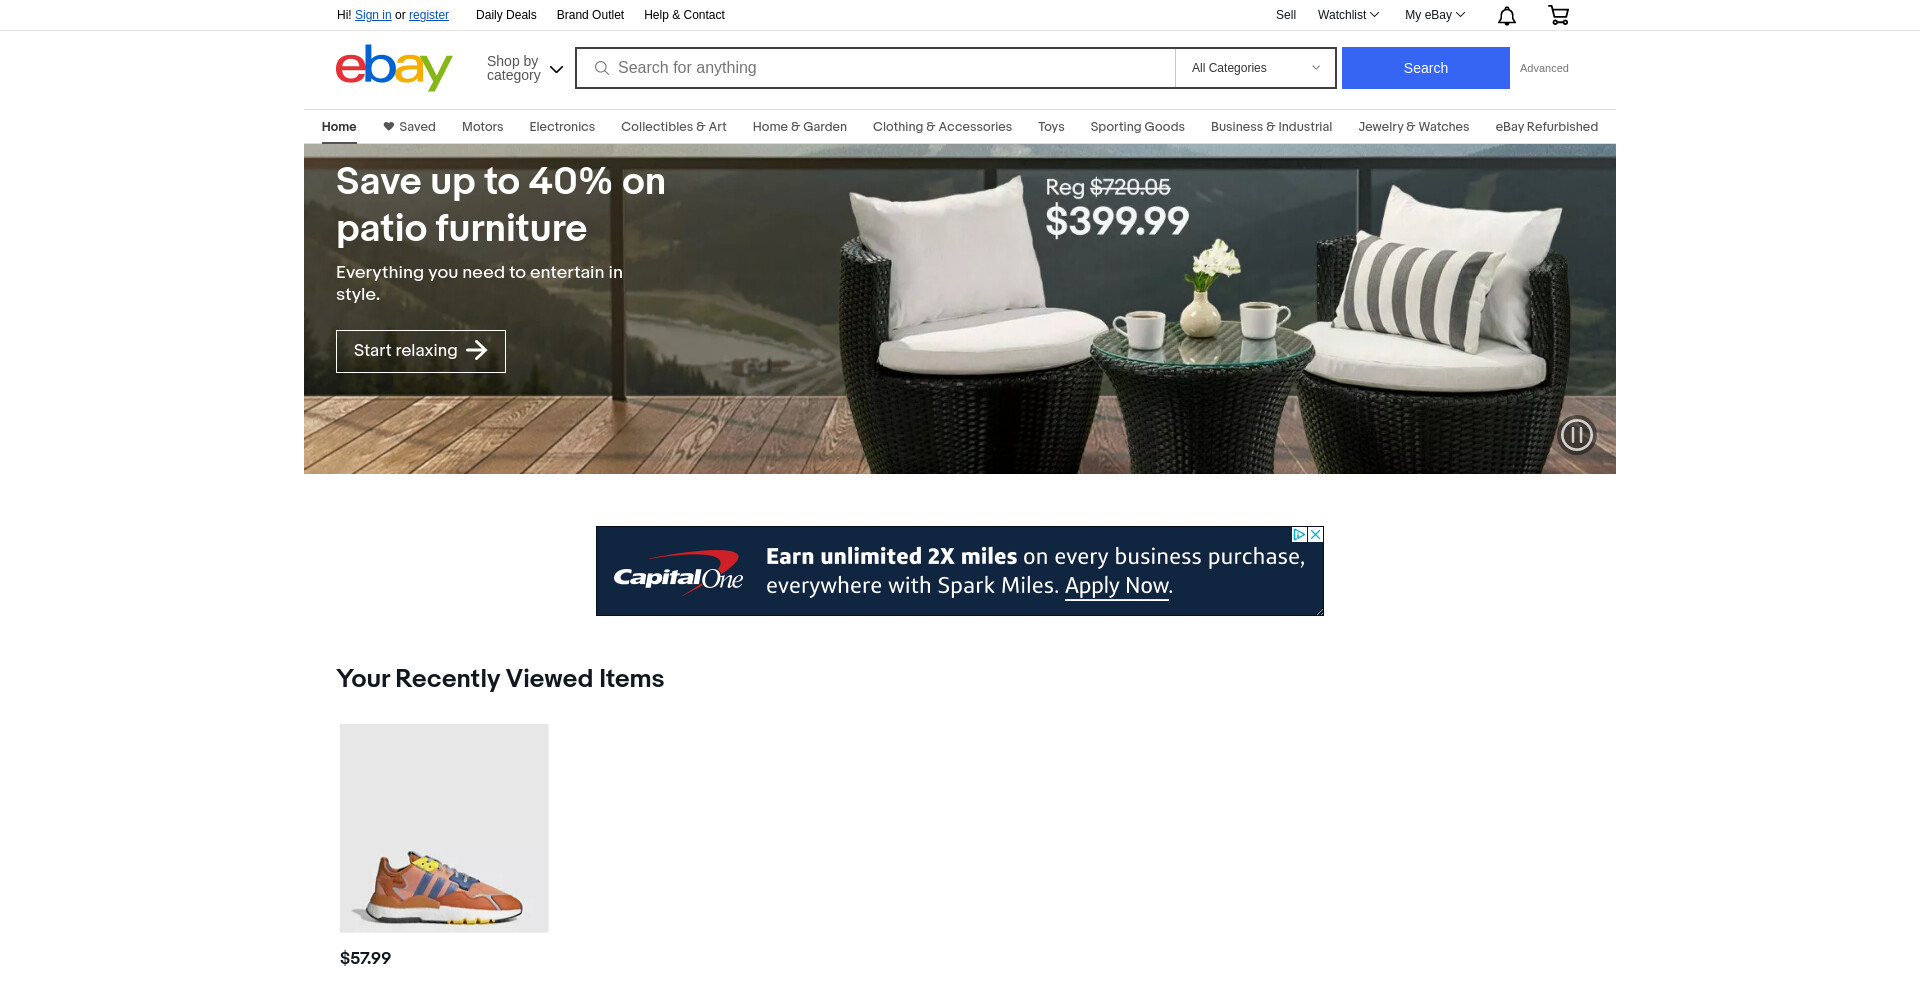Click the magnifier icon in search box
Viewport: 1920px width, 998px height.
pyautogui.click(x=602, y=68)
